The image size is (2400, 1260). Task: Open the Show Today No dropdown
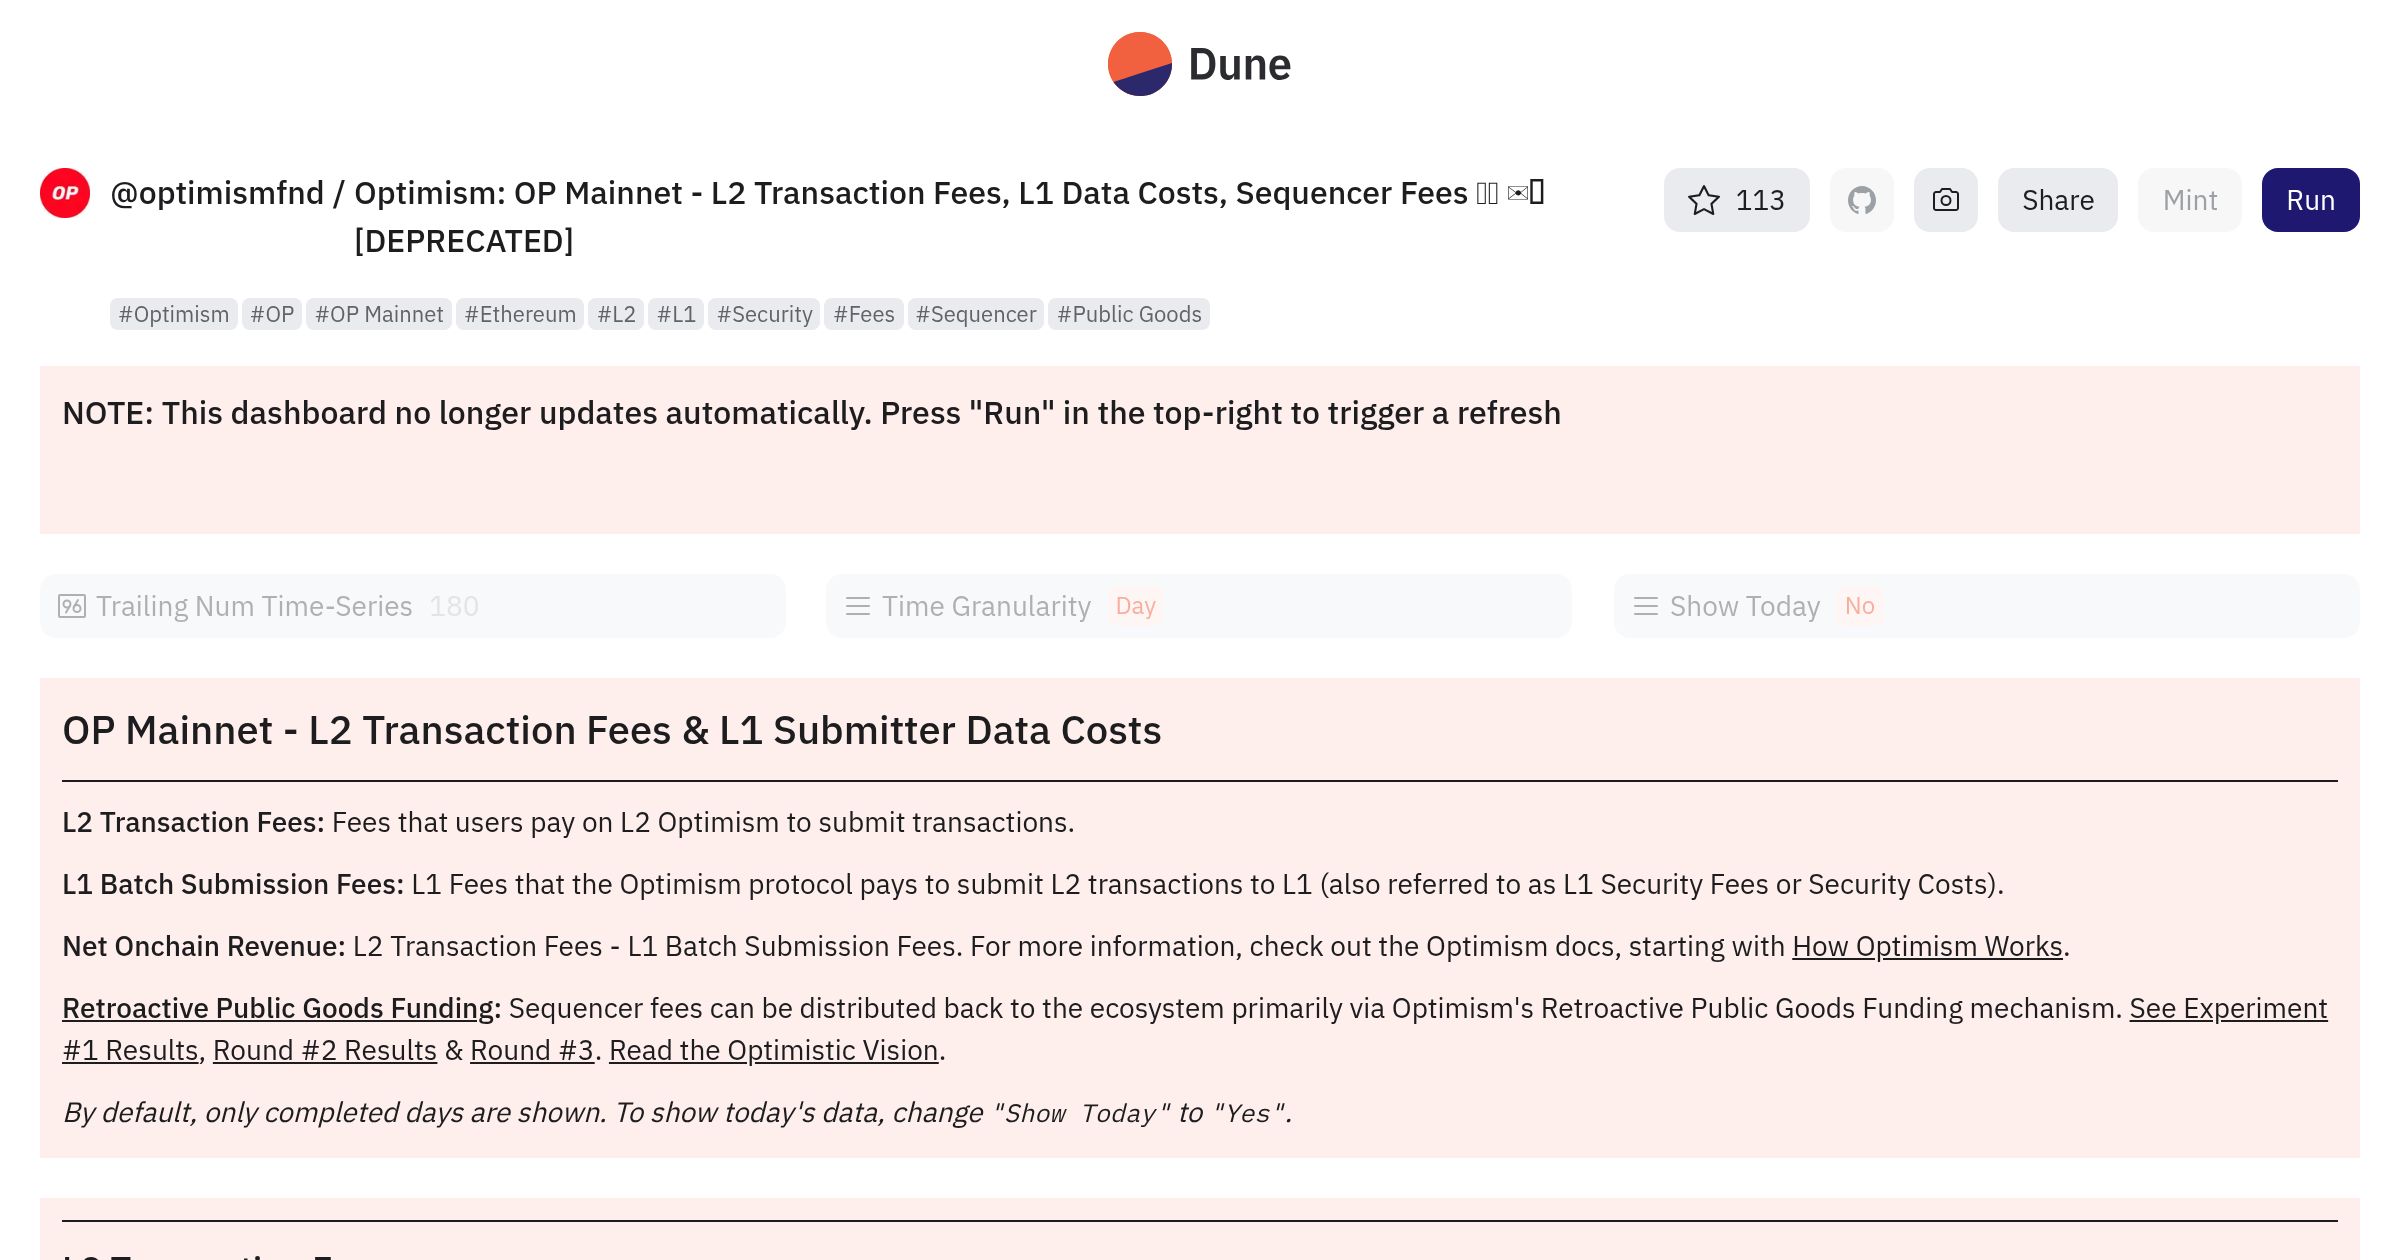coord(1859,606)
